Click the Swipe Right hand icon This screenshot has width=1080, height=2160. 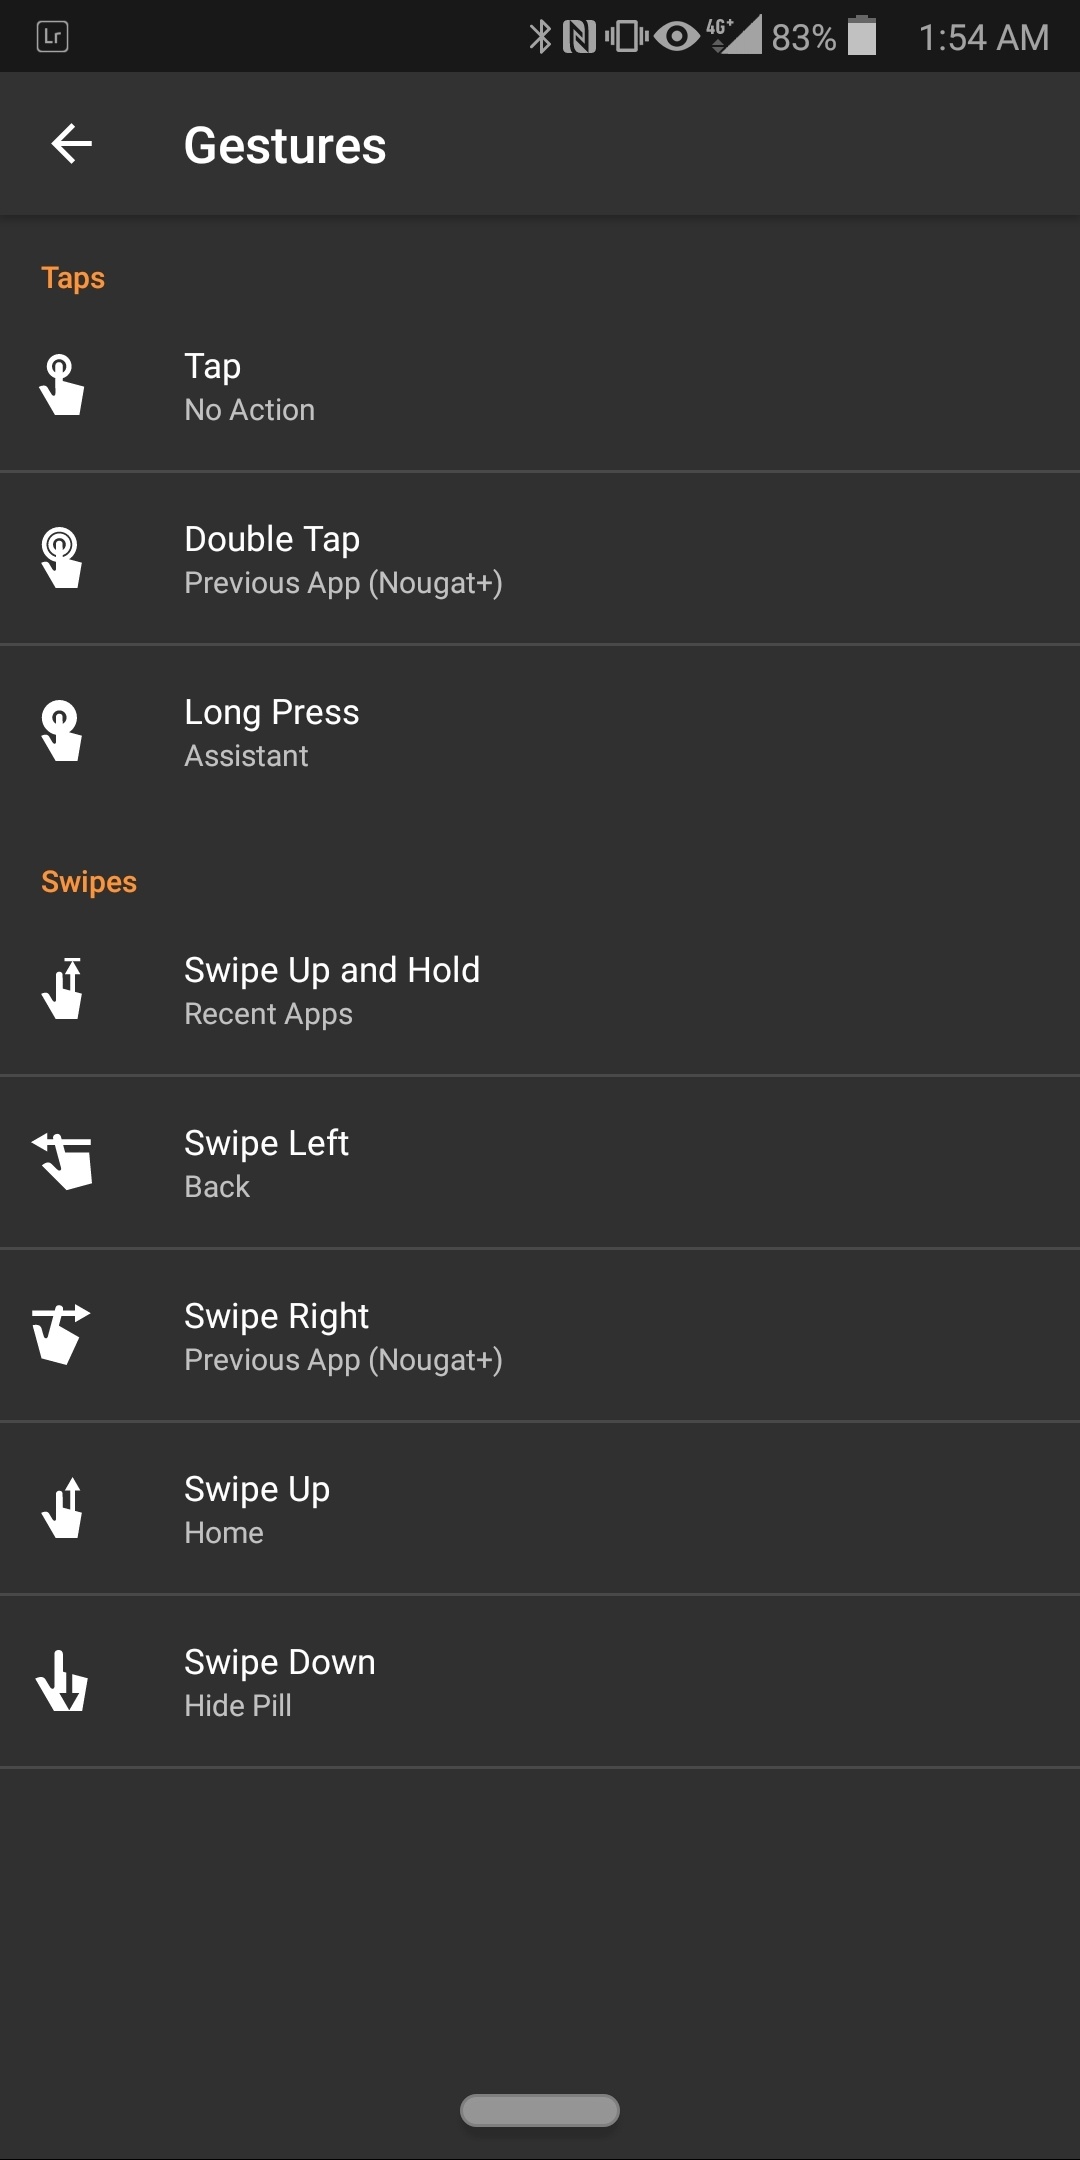click(x=62, y=1335)
